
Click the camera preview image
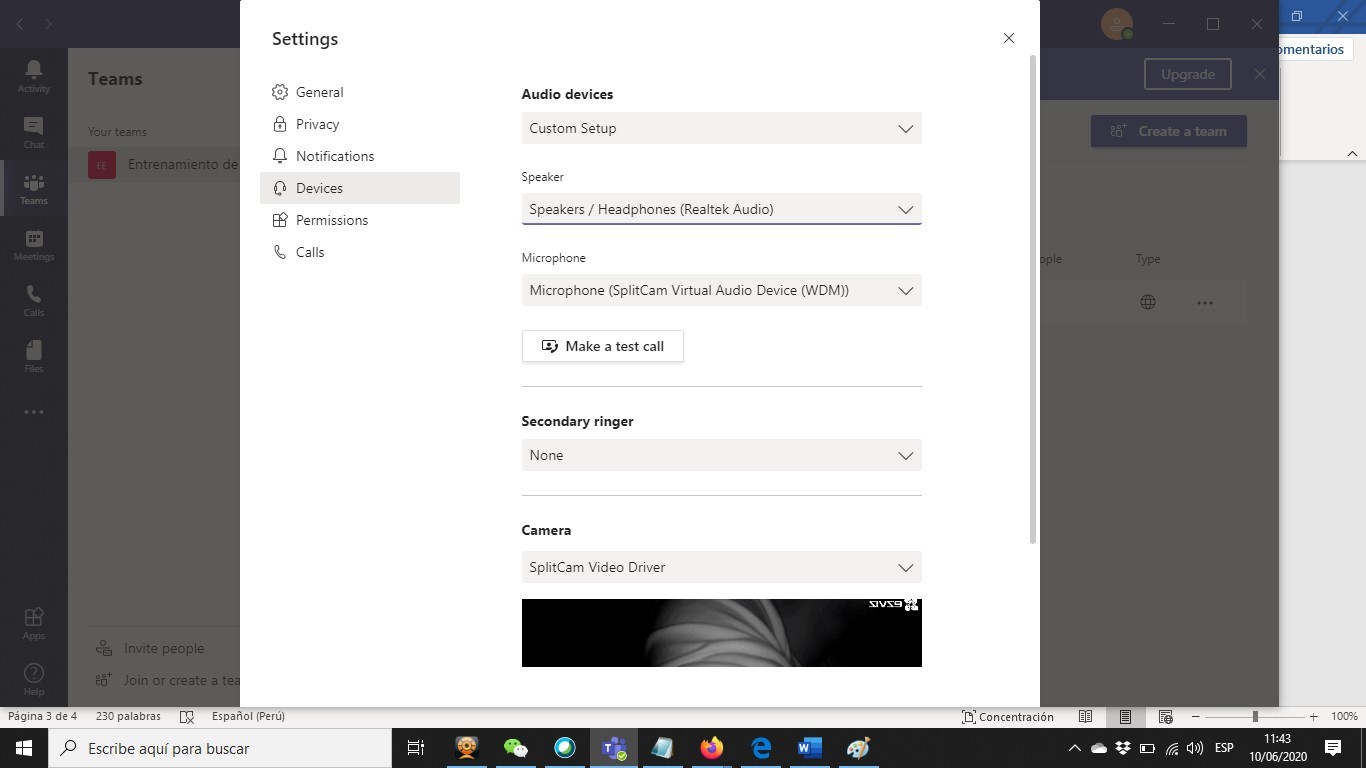tap(721, 633)
